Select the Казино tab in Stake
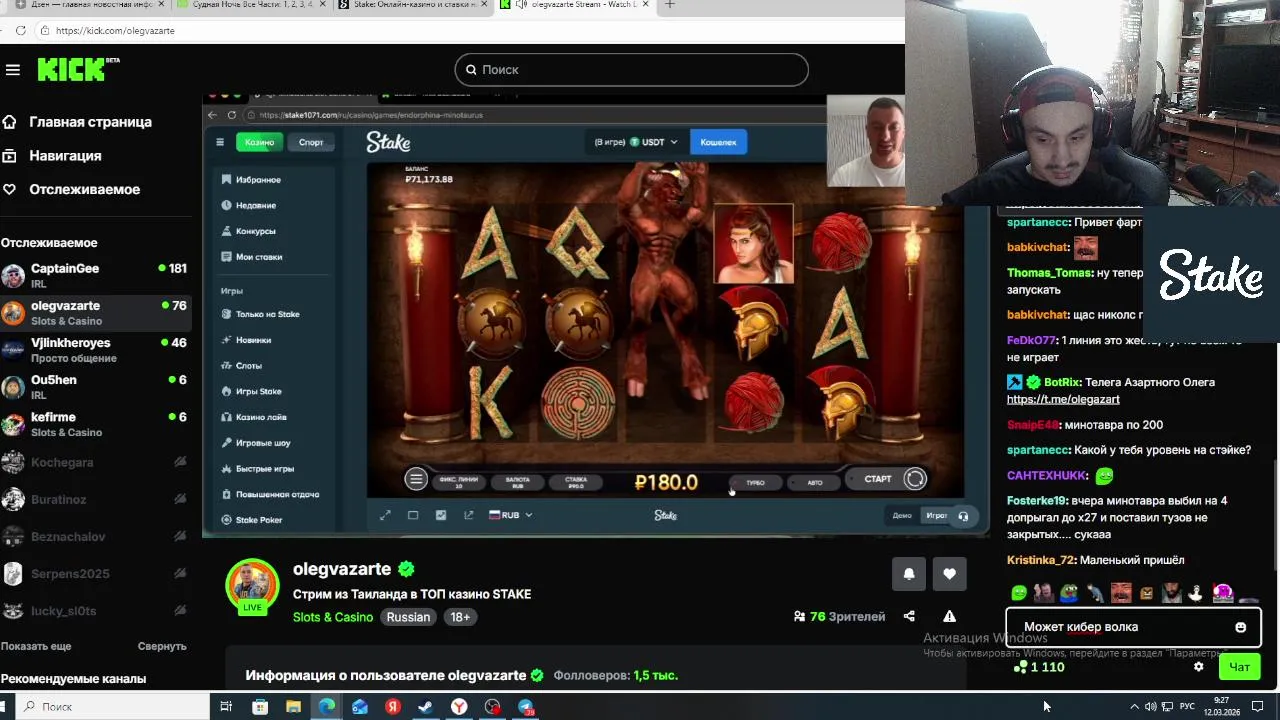This screenshot has width=1280, height=720. tap(260, 142)
